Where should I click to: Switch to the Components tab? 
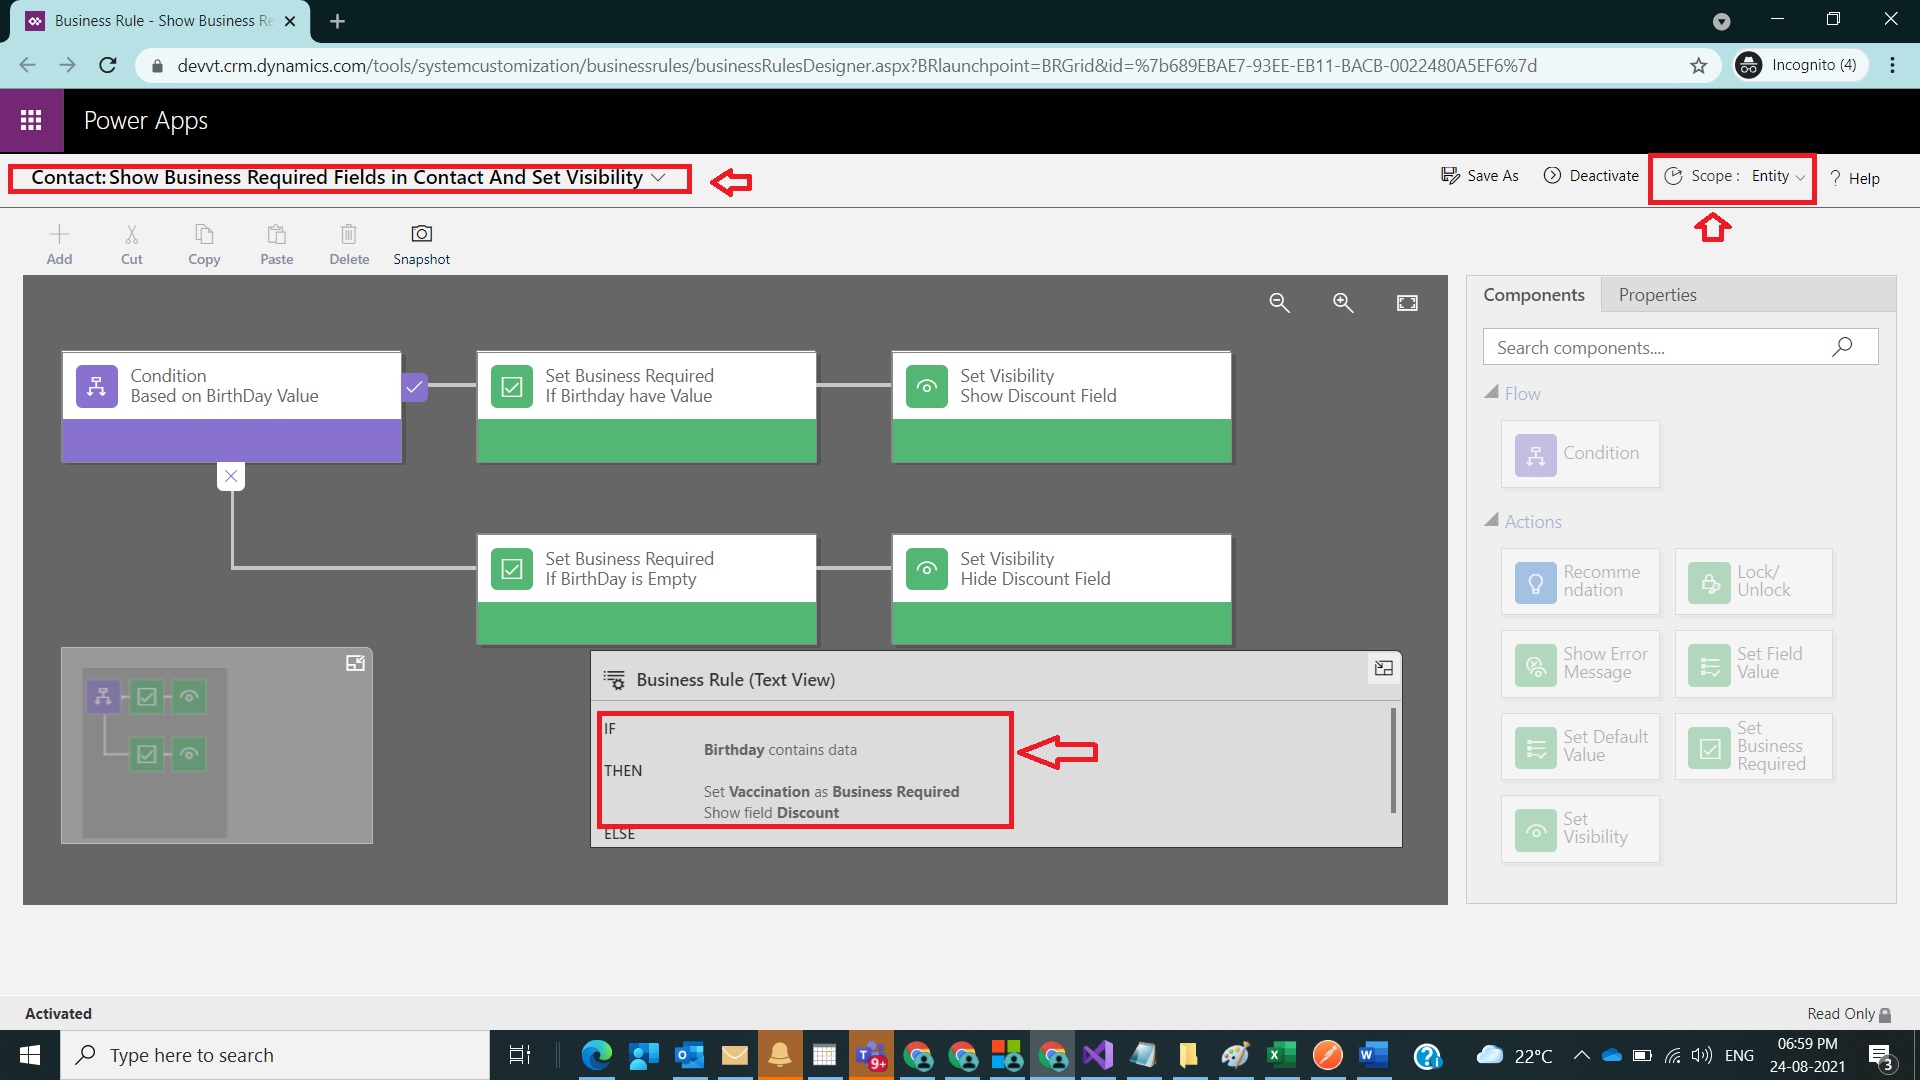pos(1533,295)
